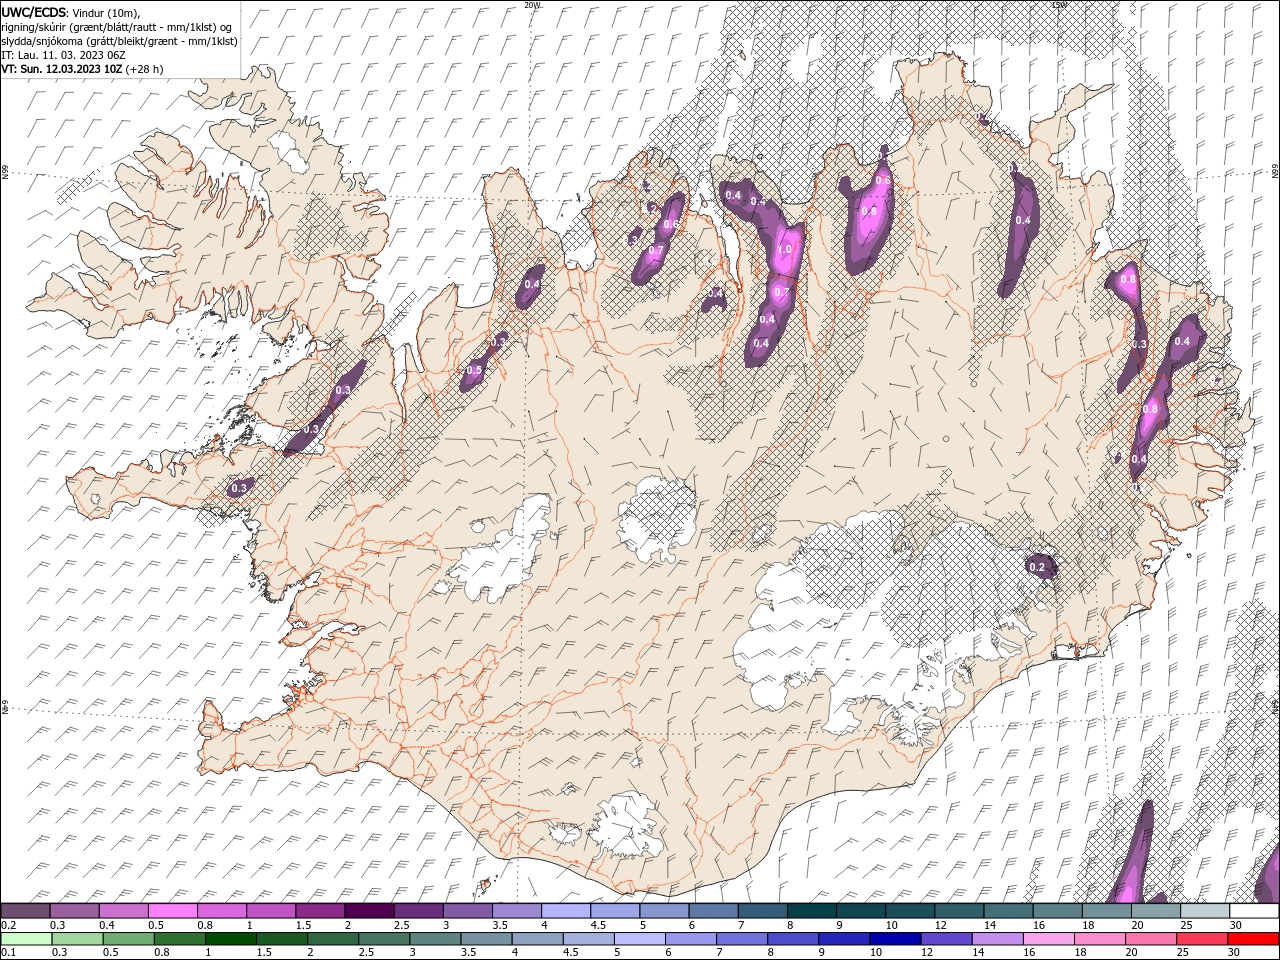The width and height of the screenshot is (1280, 960).
Task: Click the '0.2' tick label under upper legend
Action: [x=8, y=925]
